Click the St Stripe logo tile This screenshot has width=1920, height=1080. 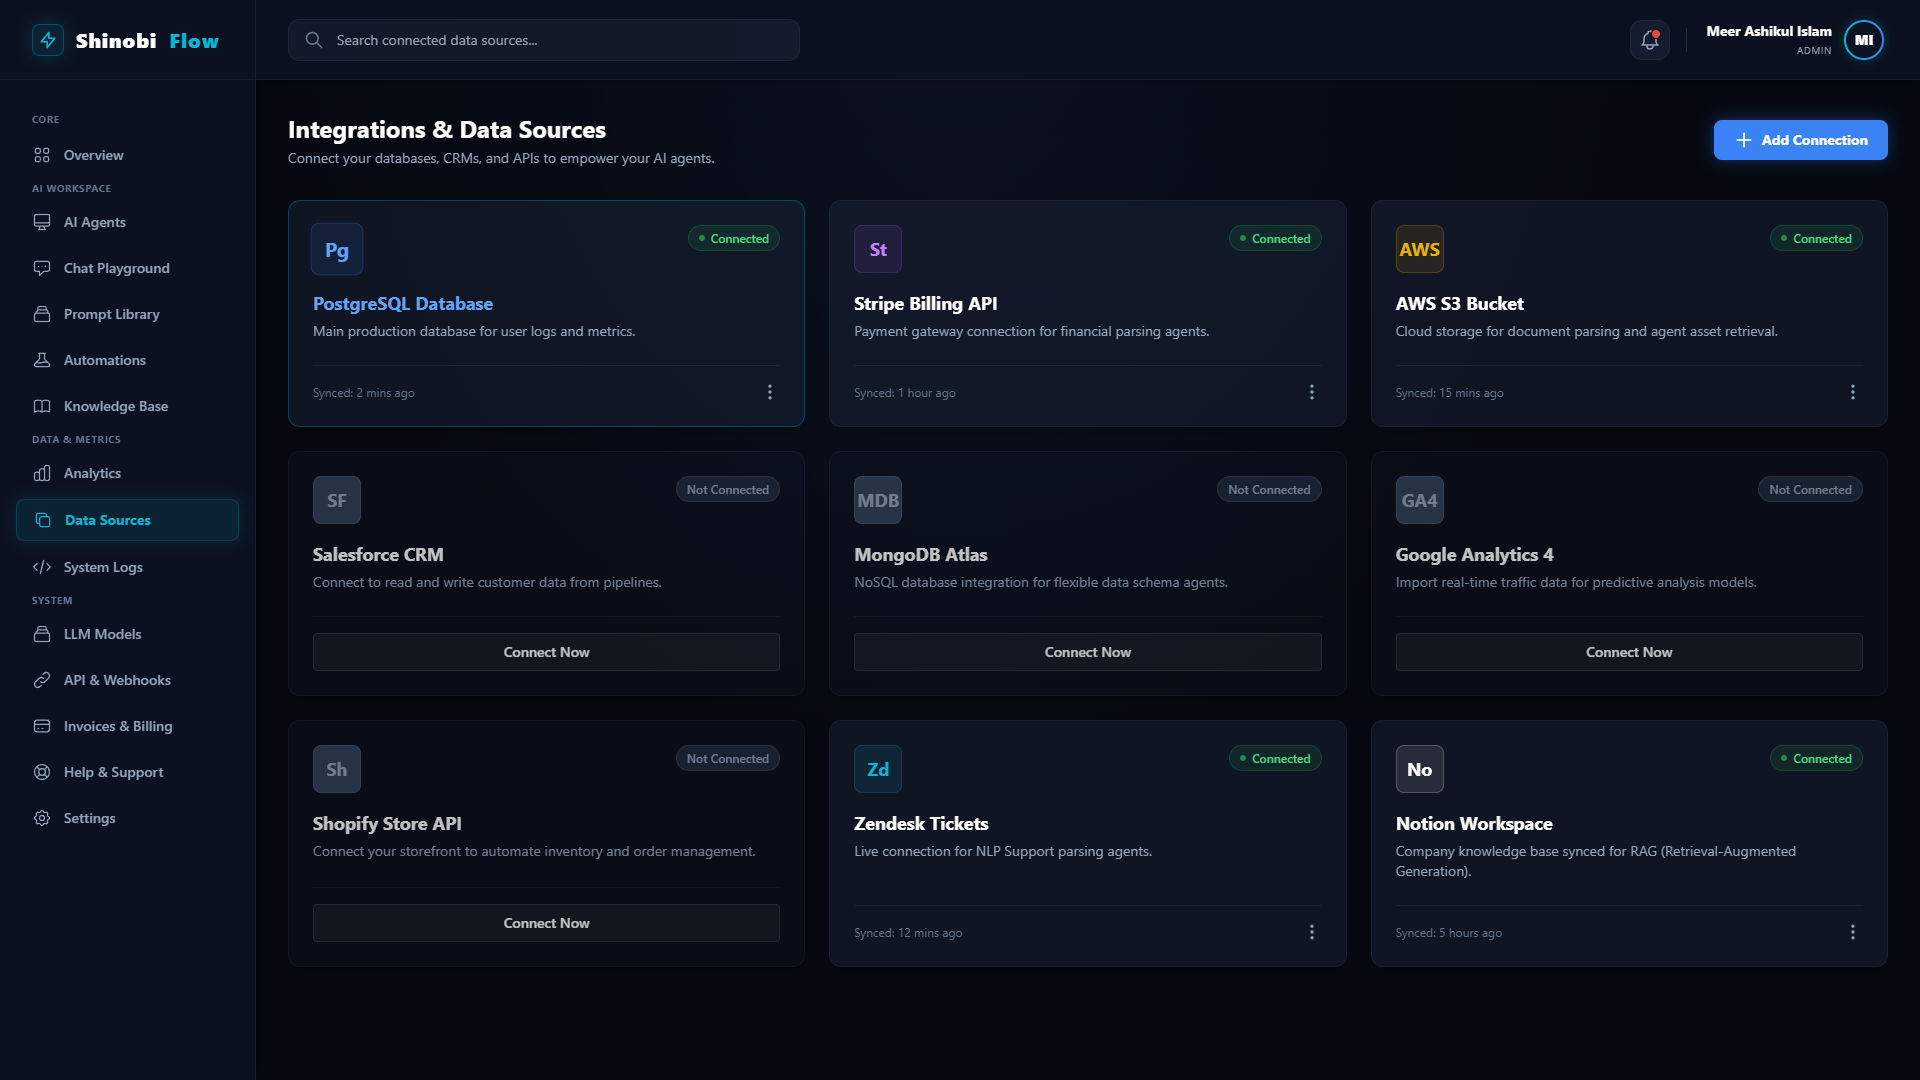click(878, 249)
